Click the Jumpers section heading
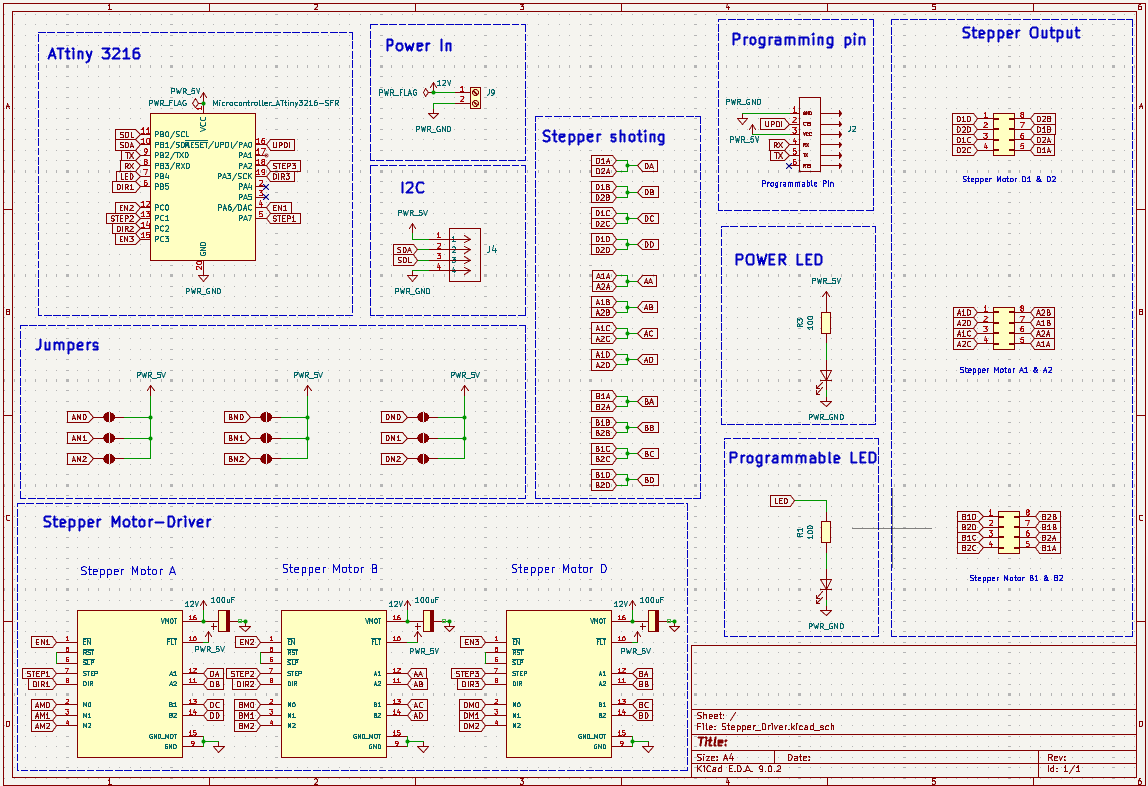Image resolution: width=1148 pixels, height=786 pixels. click(67, 345)
